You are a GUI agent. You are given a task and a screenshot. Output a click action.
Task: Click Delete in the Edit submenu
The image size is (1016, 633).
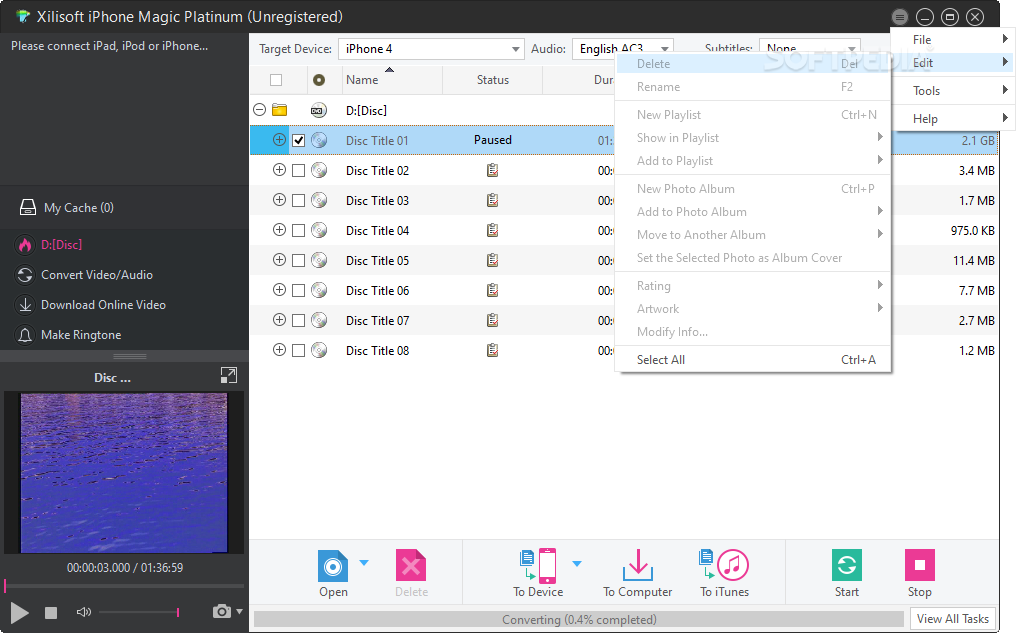point(753,63)
